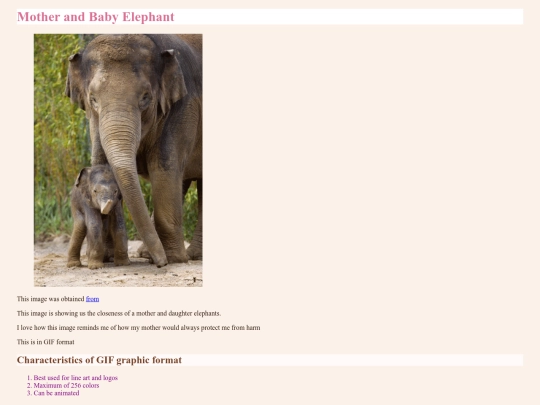Click the white title banner right of the heading
Viewport: 540px width, 405px height.
349,17
